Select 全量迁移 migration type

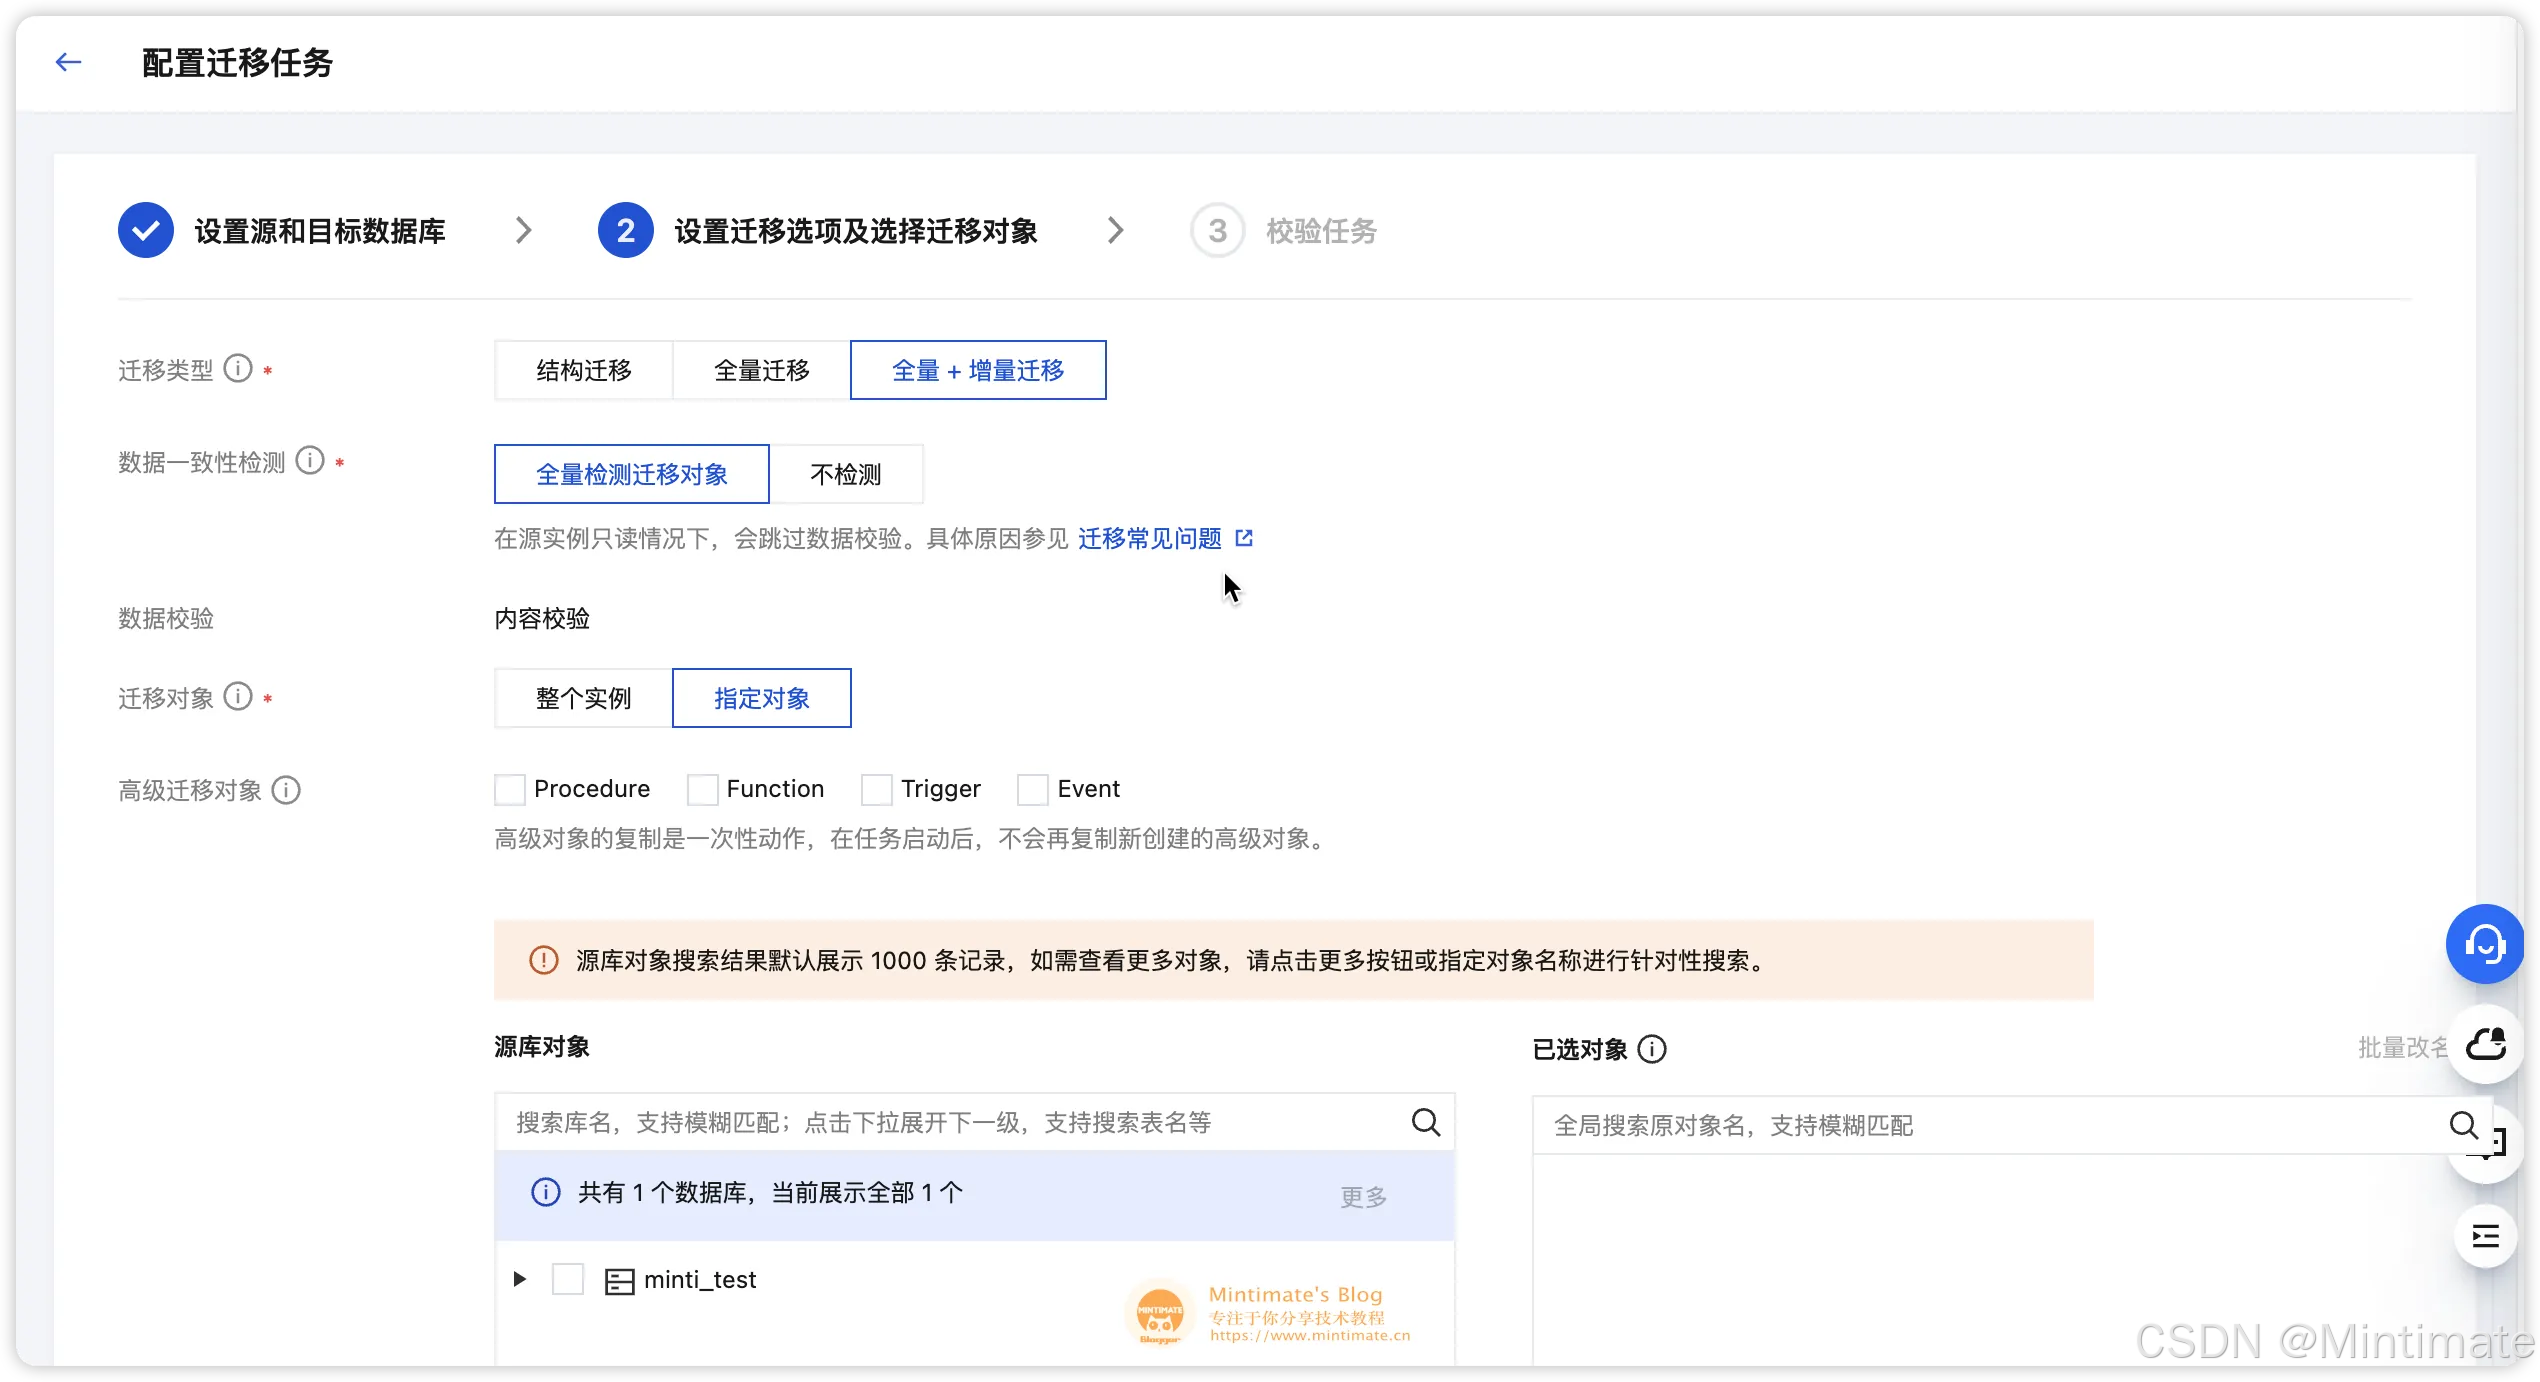762,370
